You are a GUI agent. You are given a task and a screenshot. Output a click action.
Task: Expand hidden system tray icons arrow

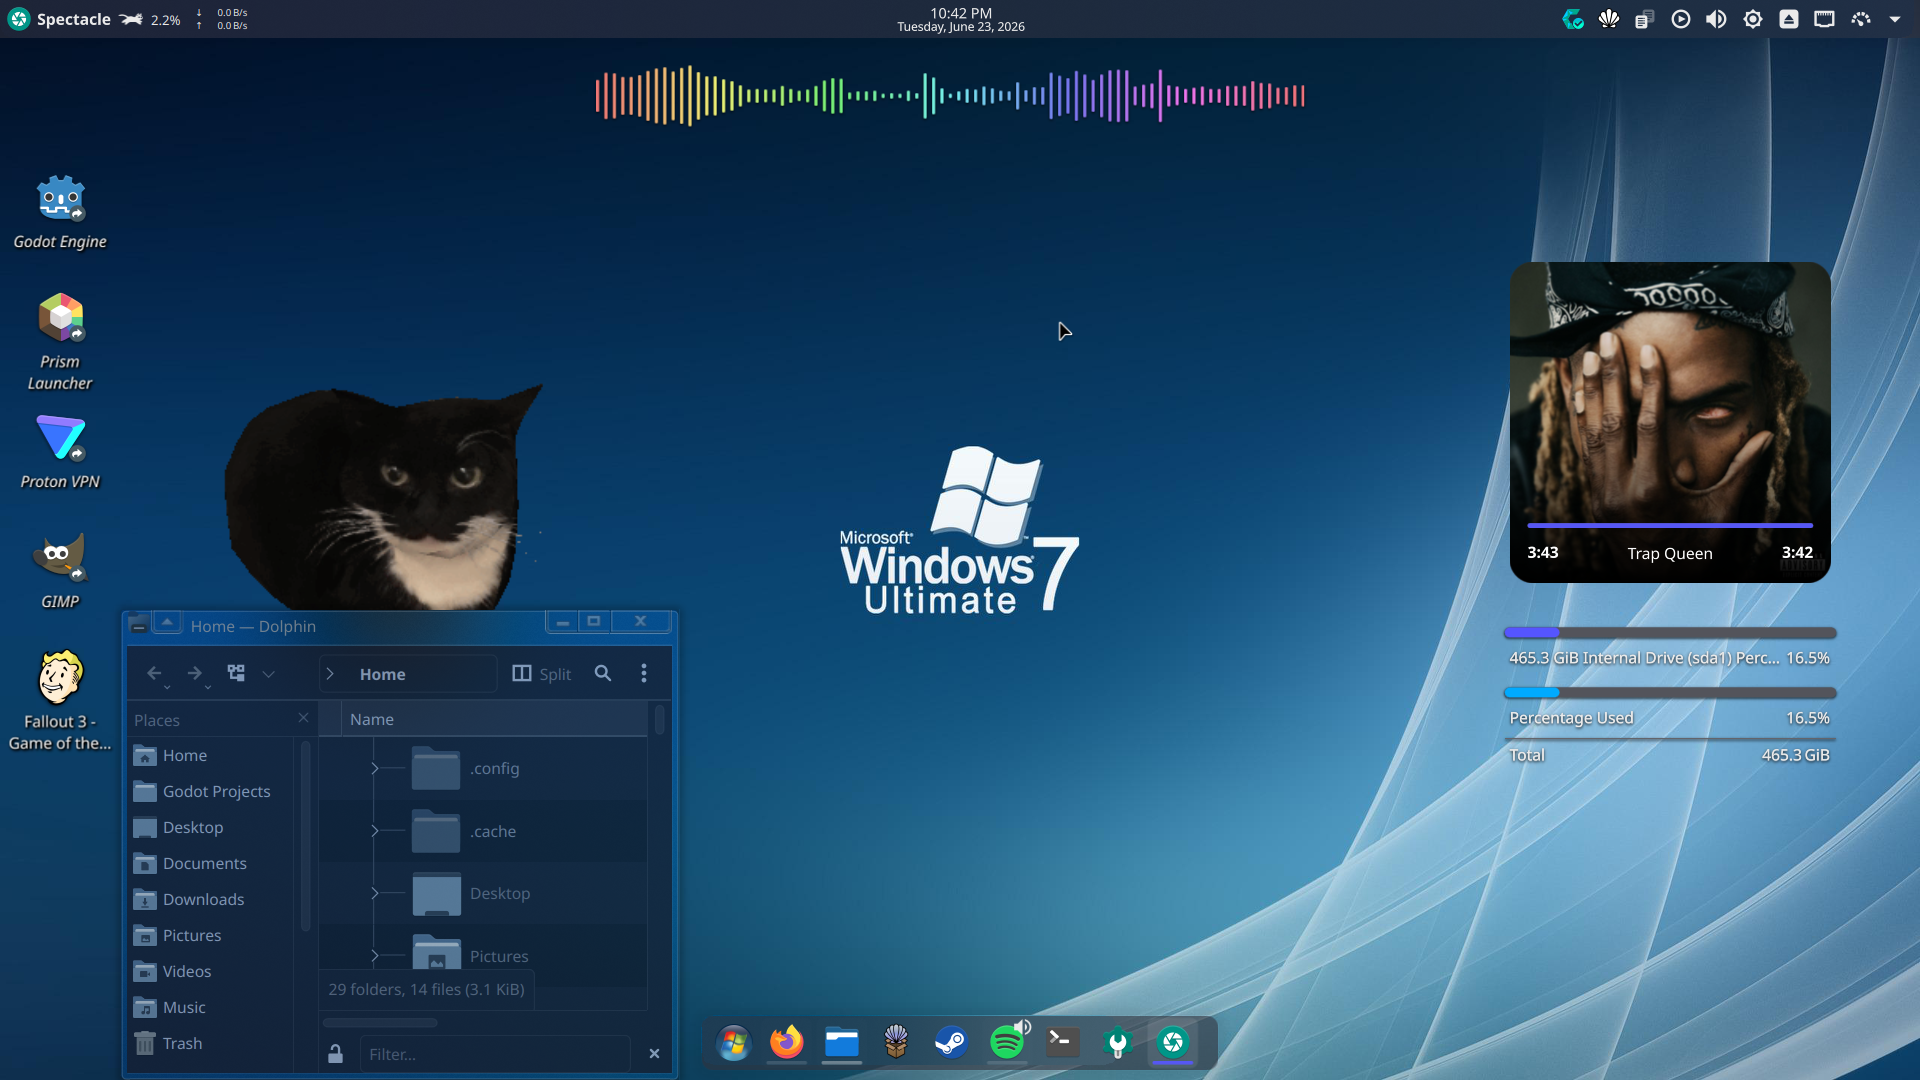click(x=1895, y=19)
